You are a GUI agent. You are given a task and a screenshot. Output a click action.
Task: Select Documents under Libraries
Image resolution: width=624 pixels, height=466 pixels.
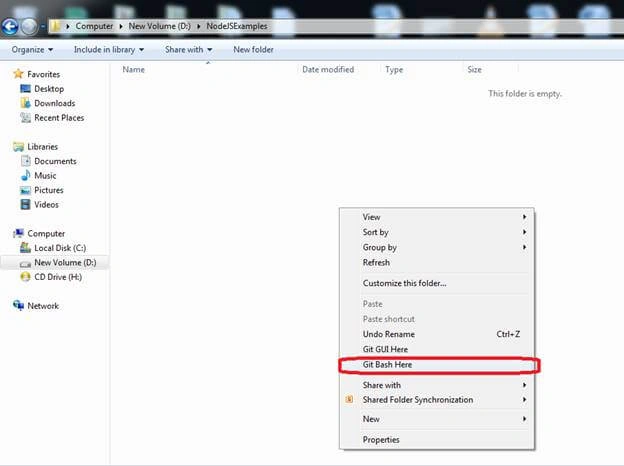(55, 161)
